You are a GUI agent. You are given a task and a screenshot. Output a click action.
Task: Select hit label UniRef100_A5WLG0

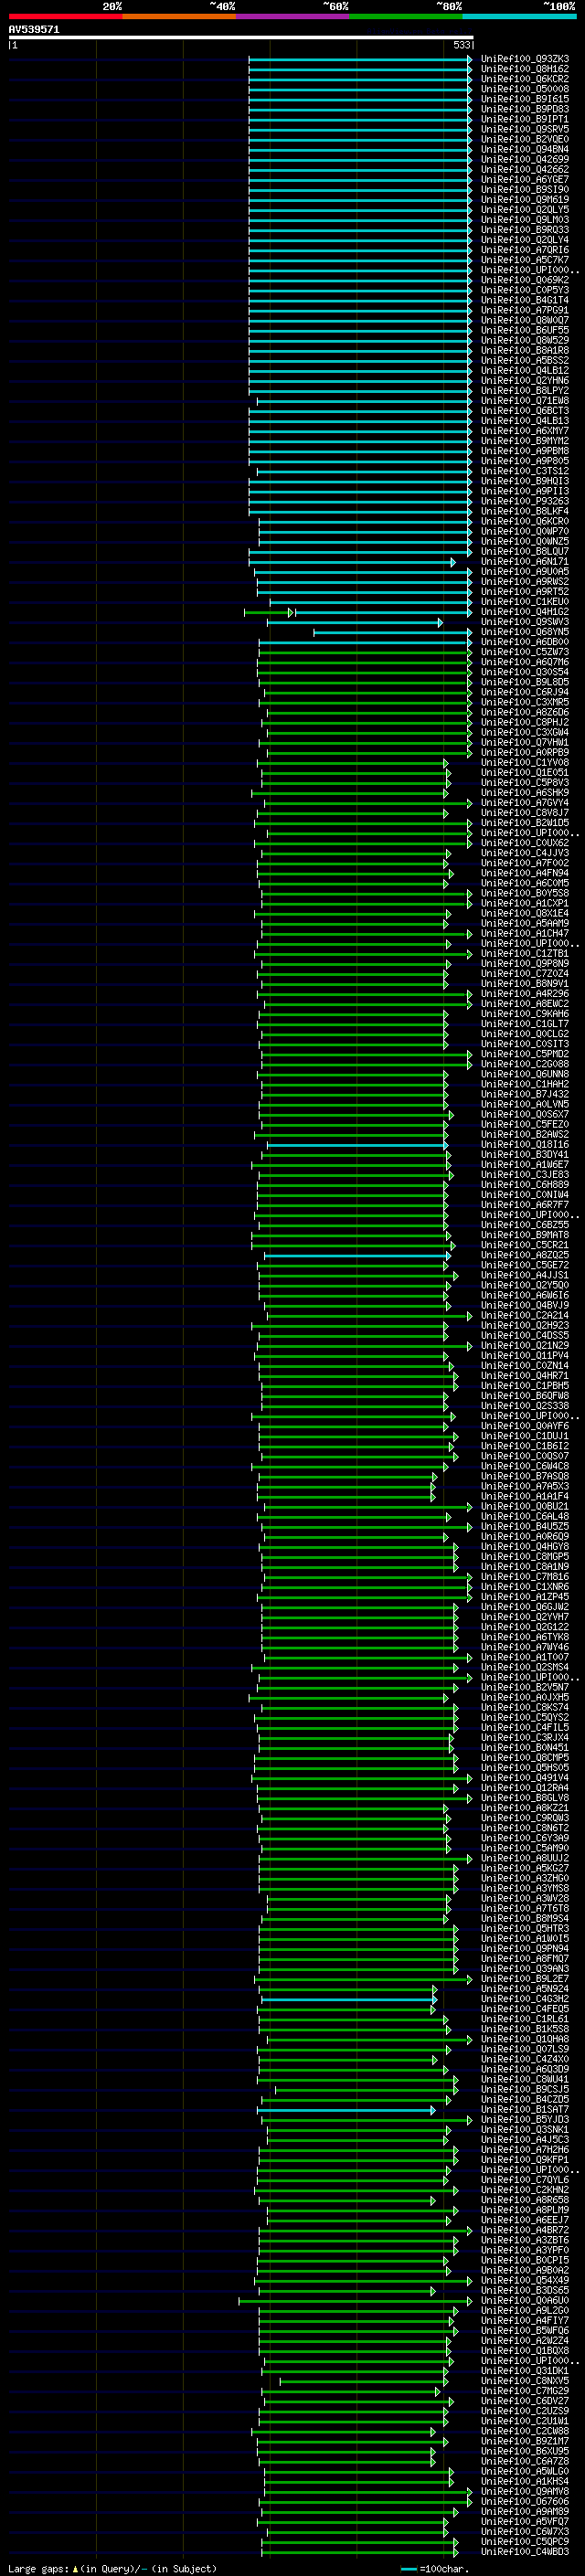click(x=525, y=2472)
